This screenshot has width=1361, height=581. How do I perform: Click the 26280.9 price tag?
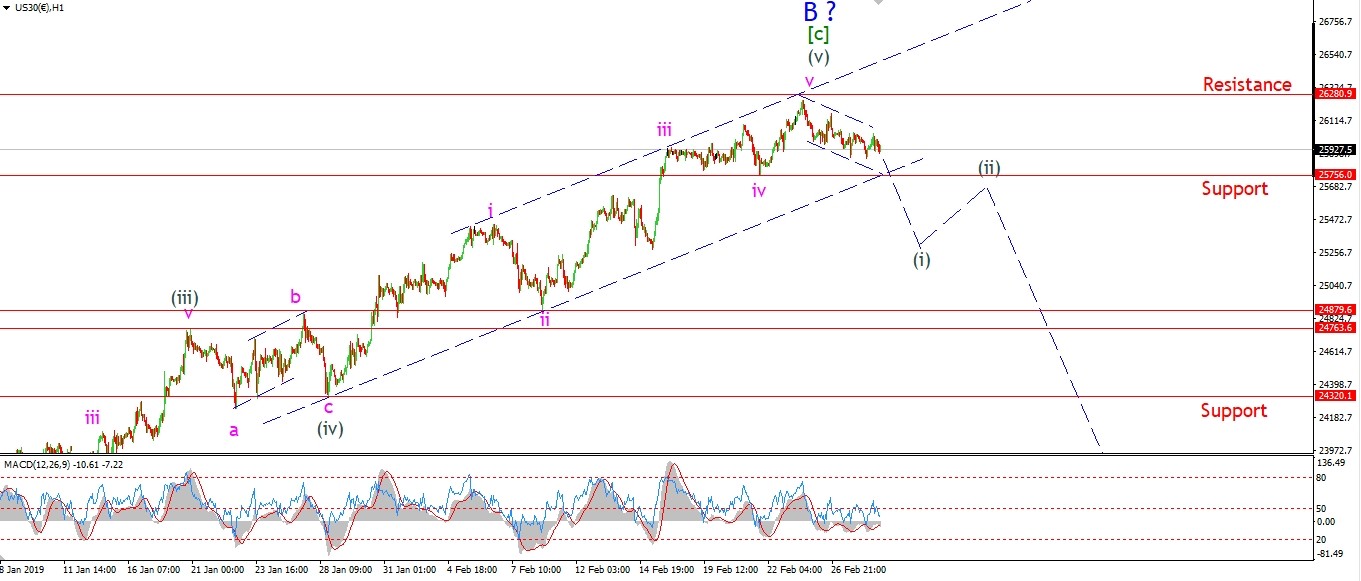(x=1336, y=94)
